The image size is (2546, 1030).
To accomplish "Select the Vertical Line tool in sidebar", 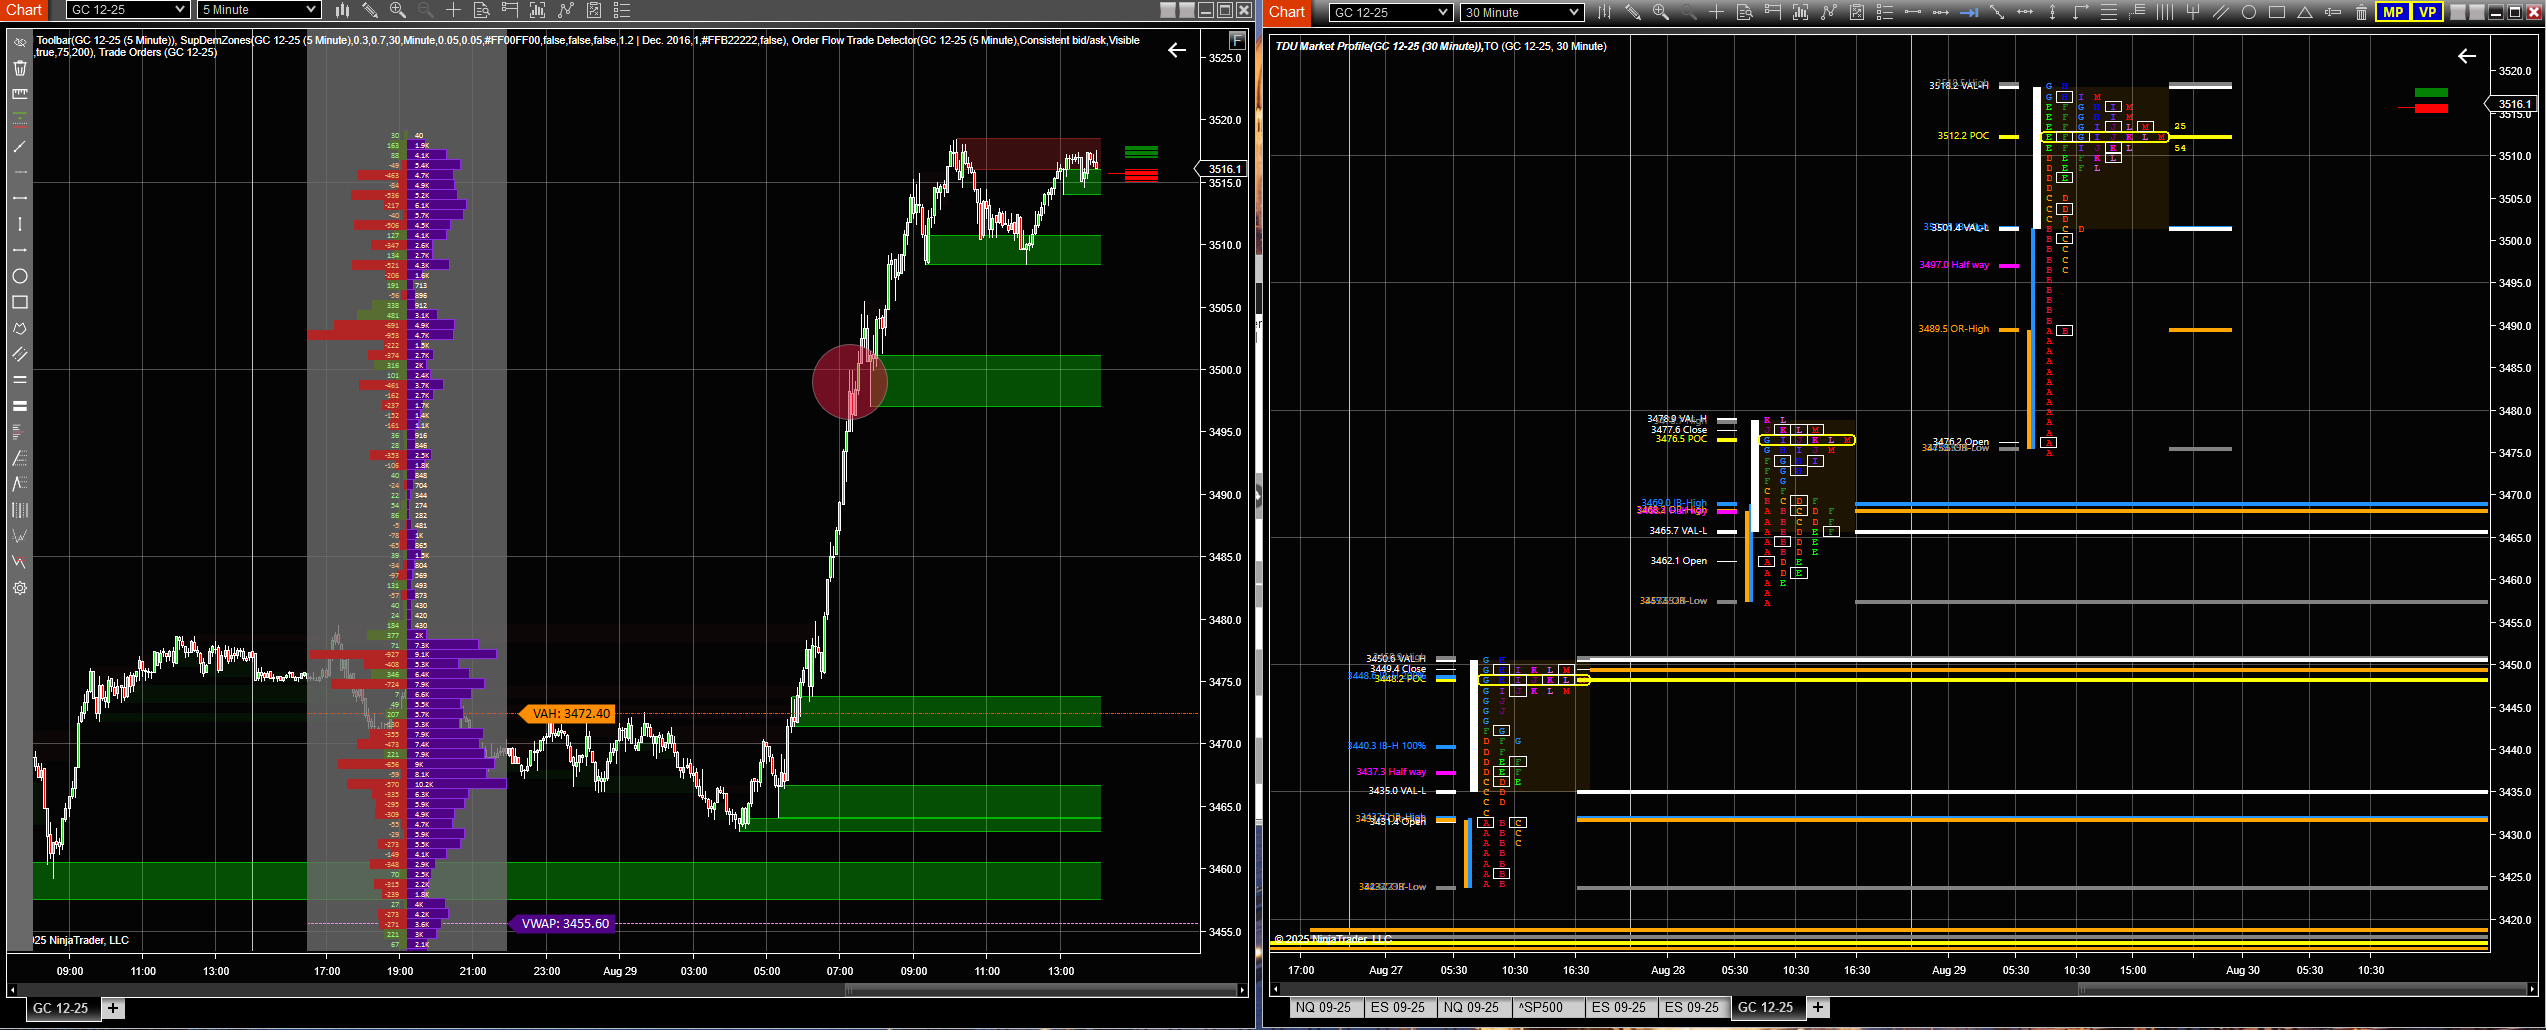I will (19, 224).
